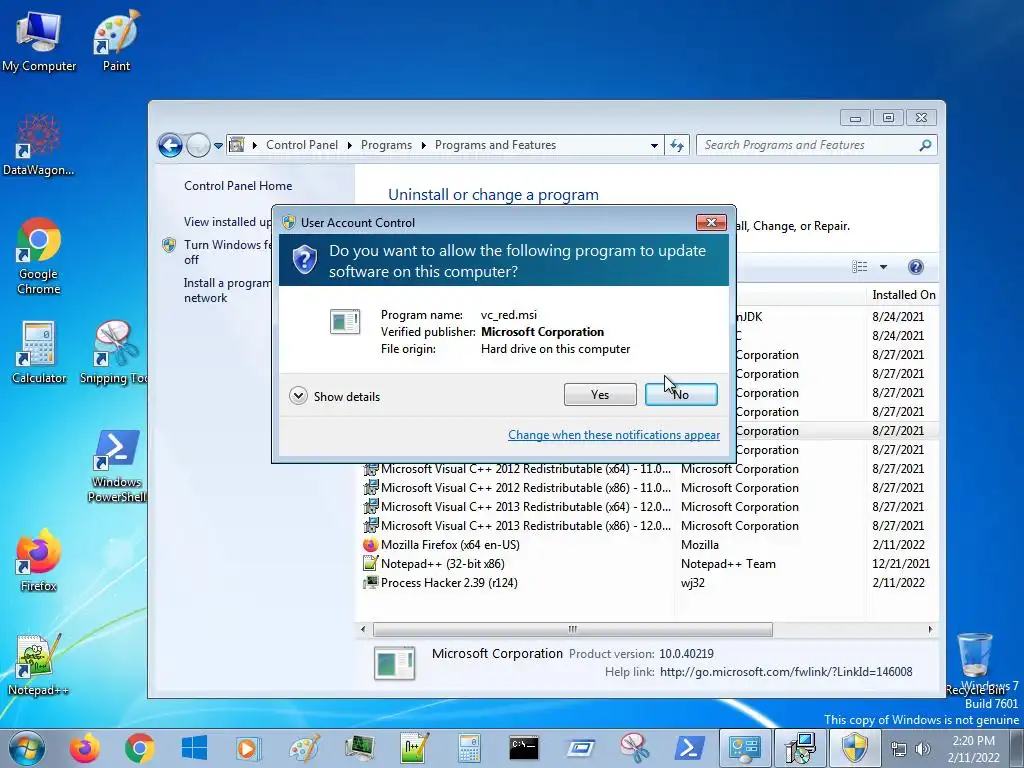Expand arrow after Programs breadcrumb
Image resolution: width=1024 pixels, height=768 pixels.
(x=423, y=145)
